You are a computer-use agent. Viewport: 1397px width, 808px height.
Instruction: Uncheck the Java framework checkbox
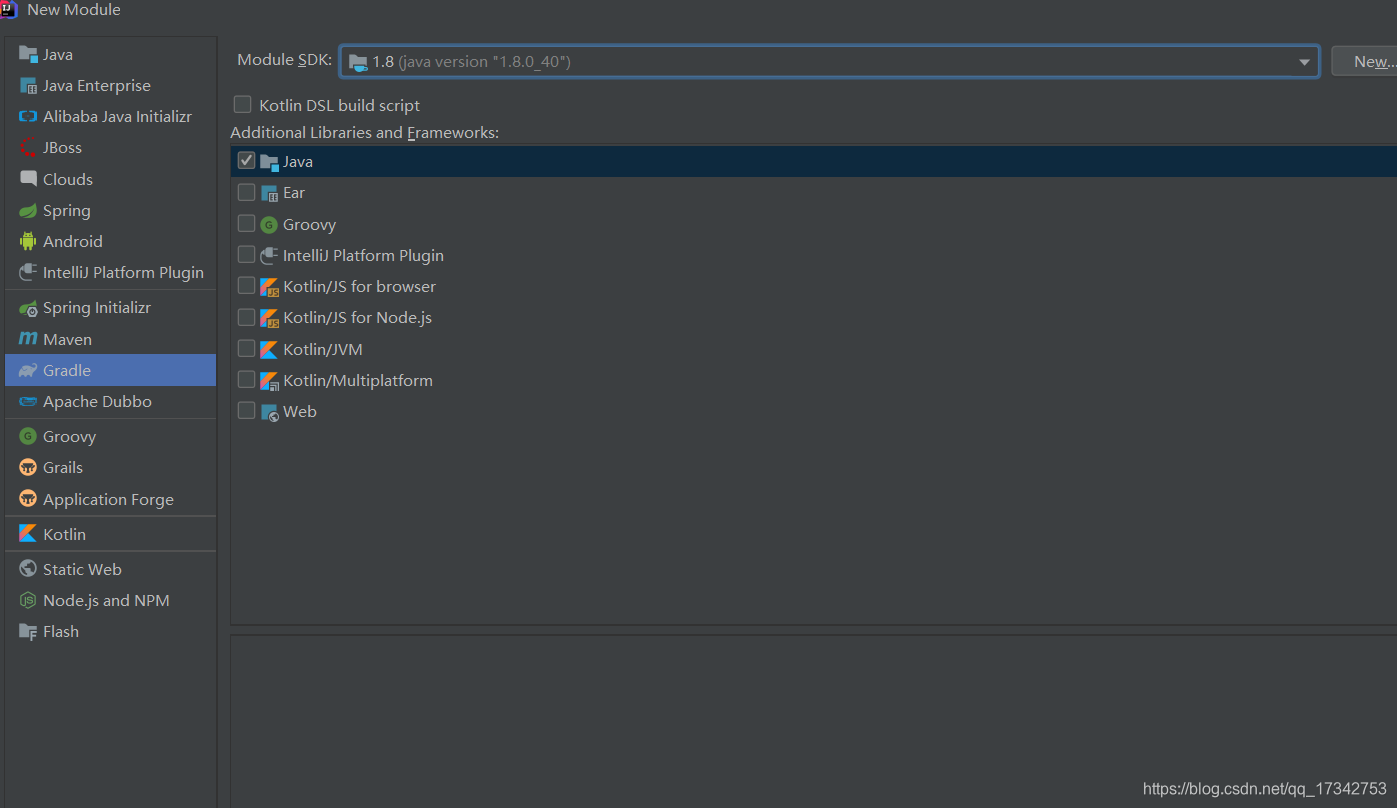click(246, 160)
